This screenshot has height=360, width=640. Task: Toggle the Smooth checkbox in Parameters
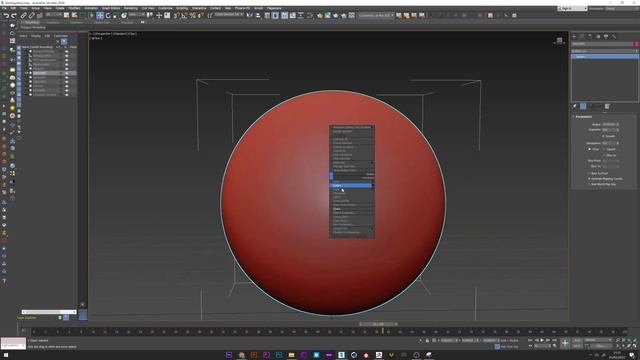coord(604,136)
